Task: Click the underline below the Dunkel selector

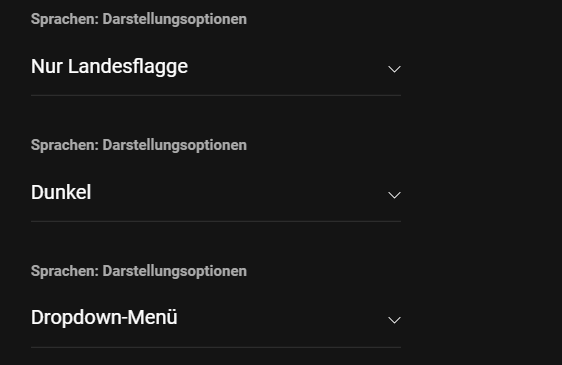Action: click(x=216, y=221)
